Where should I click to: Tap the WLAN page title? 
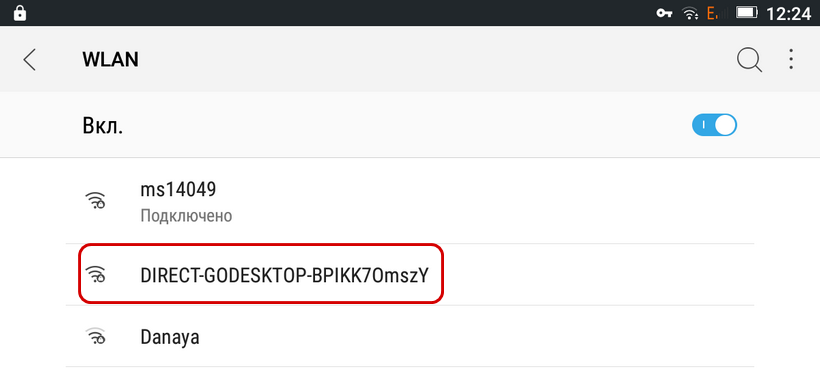tap(110, 60)
